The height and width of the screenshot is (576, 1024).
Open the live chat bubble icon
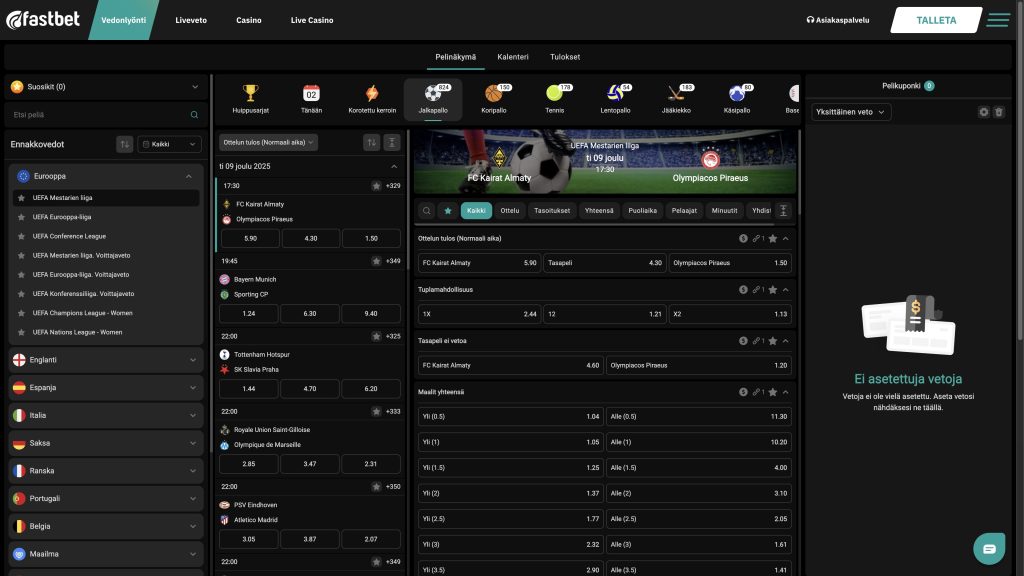(x=989, y=549)
